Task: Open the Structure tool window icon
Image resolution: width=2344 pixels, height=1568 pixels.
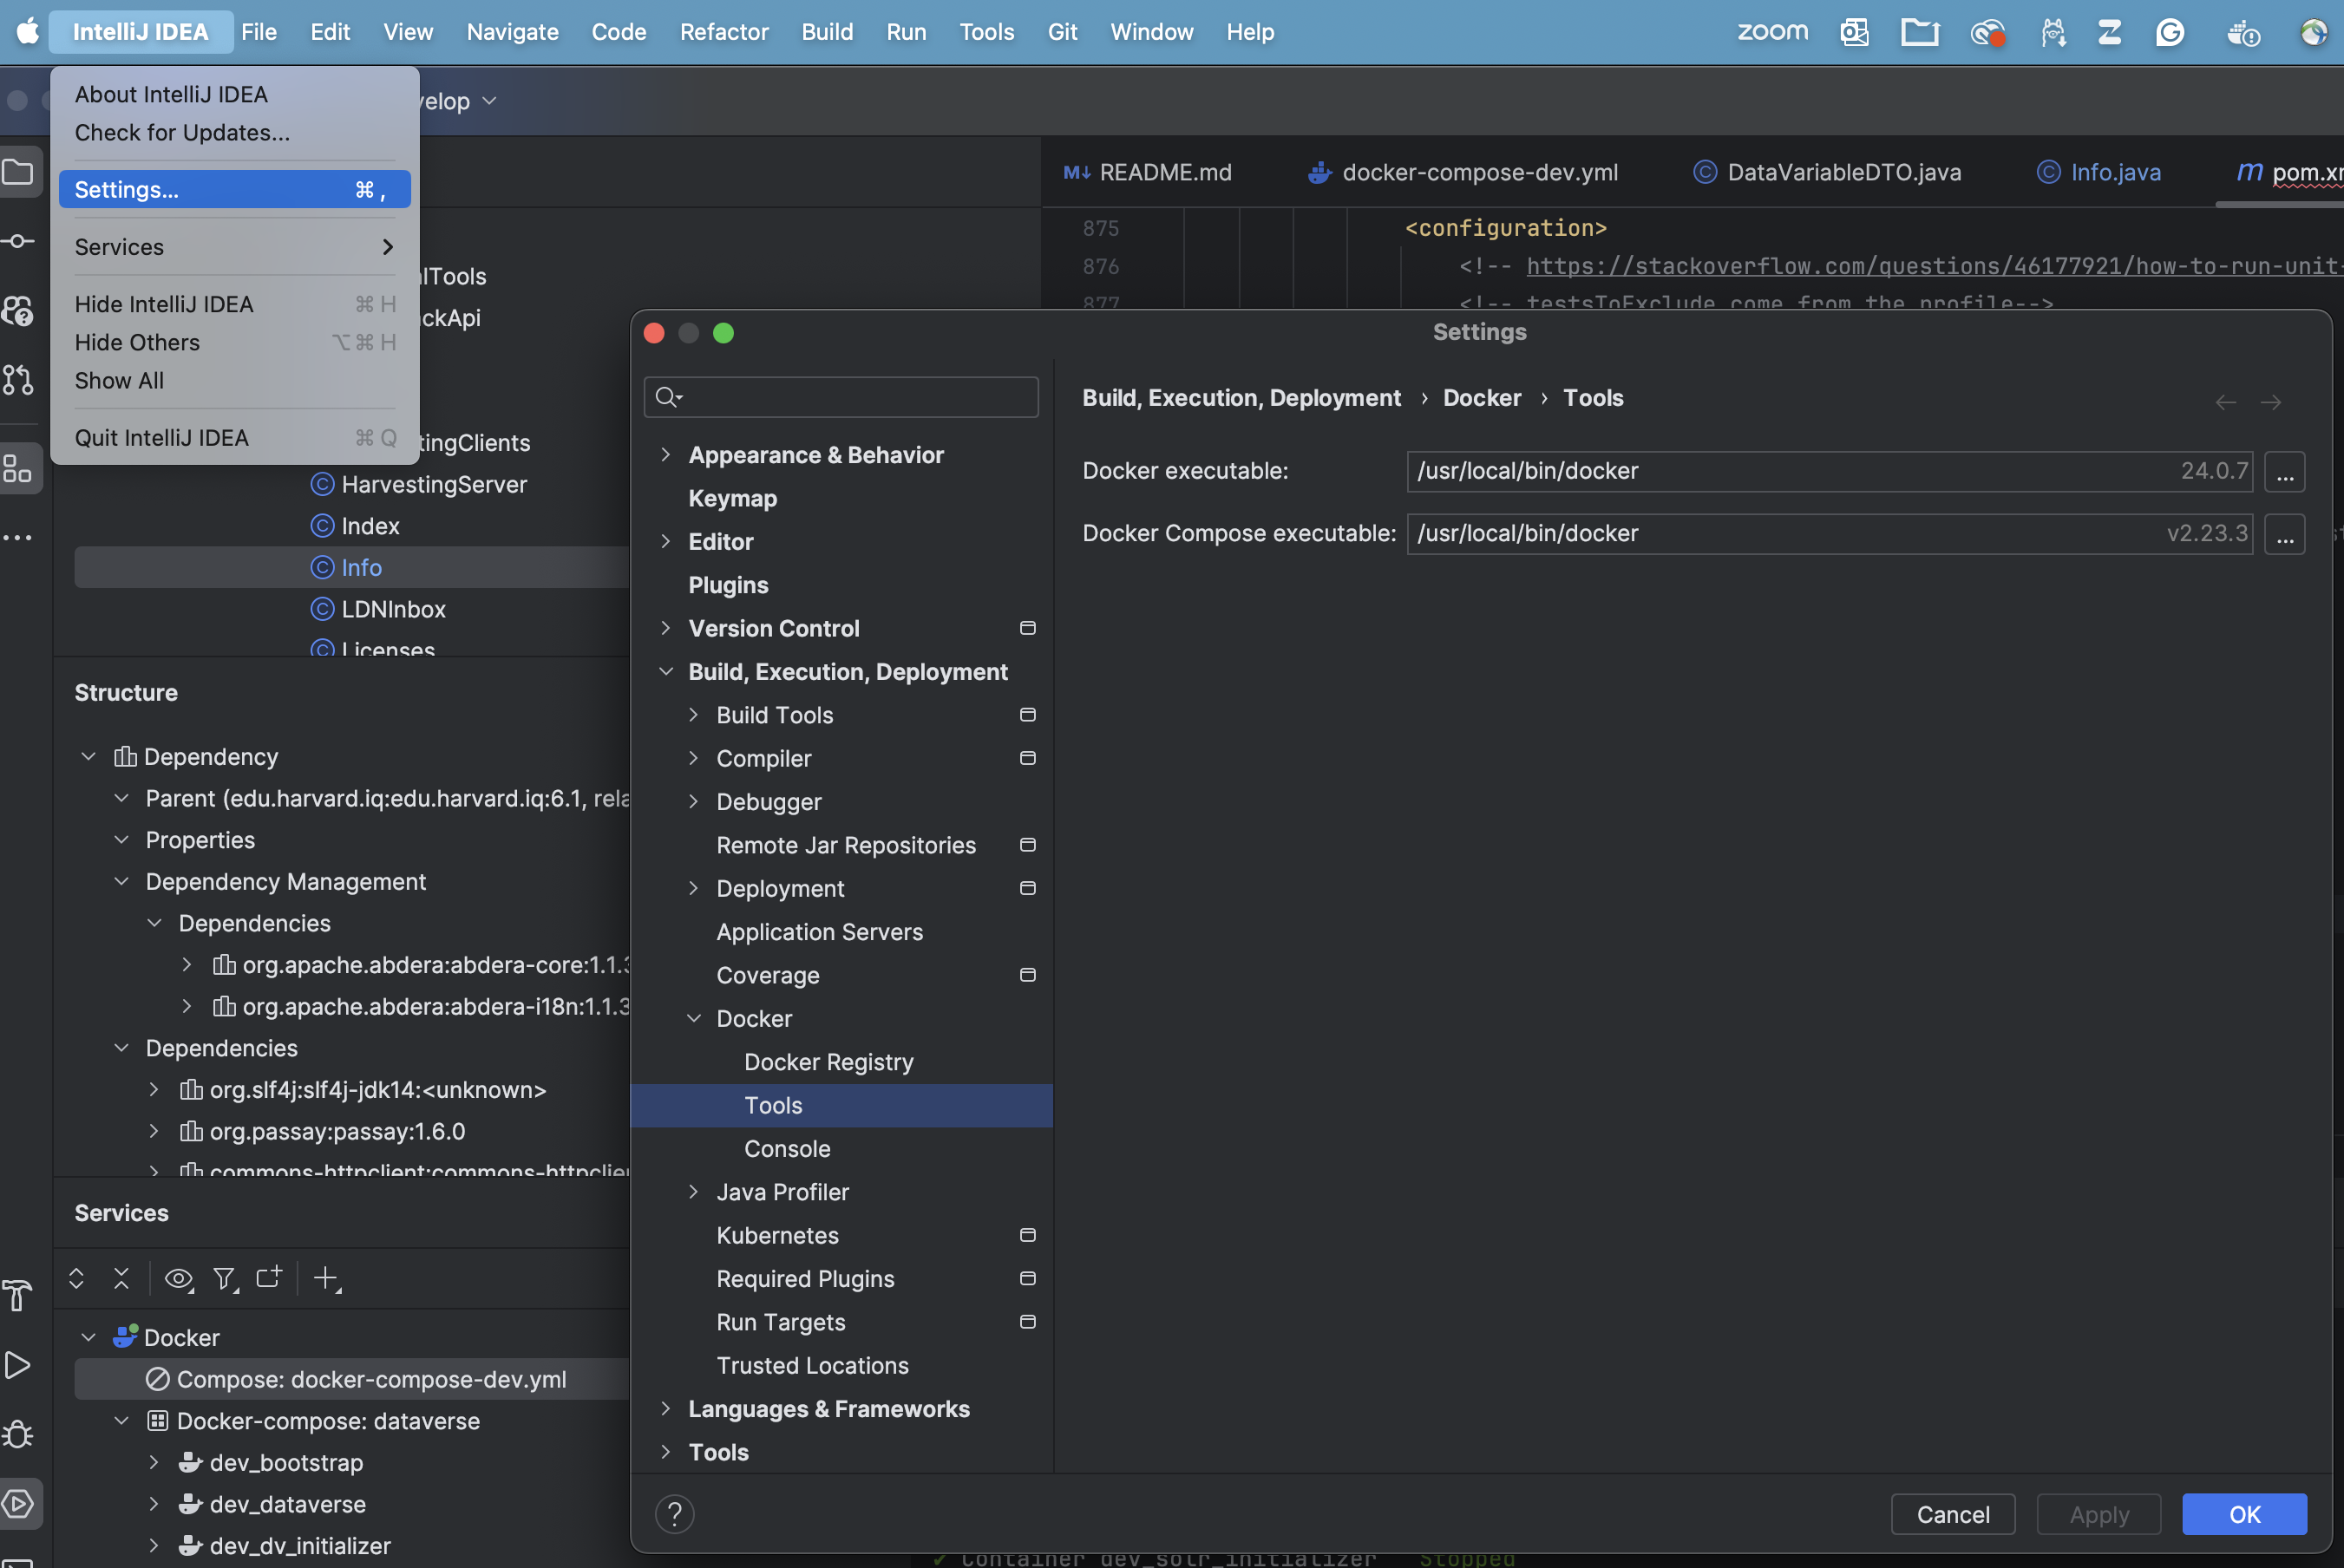Action: tap(18, 468)
